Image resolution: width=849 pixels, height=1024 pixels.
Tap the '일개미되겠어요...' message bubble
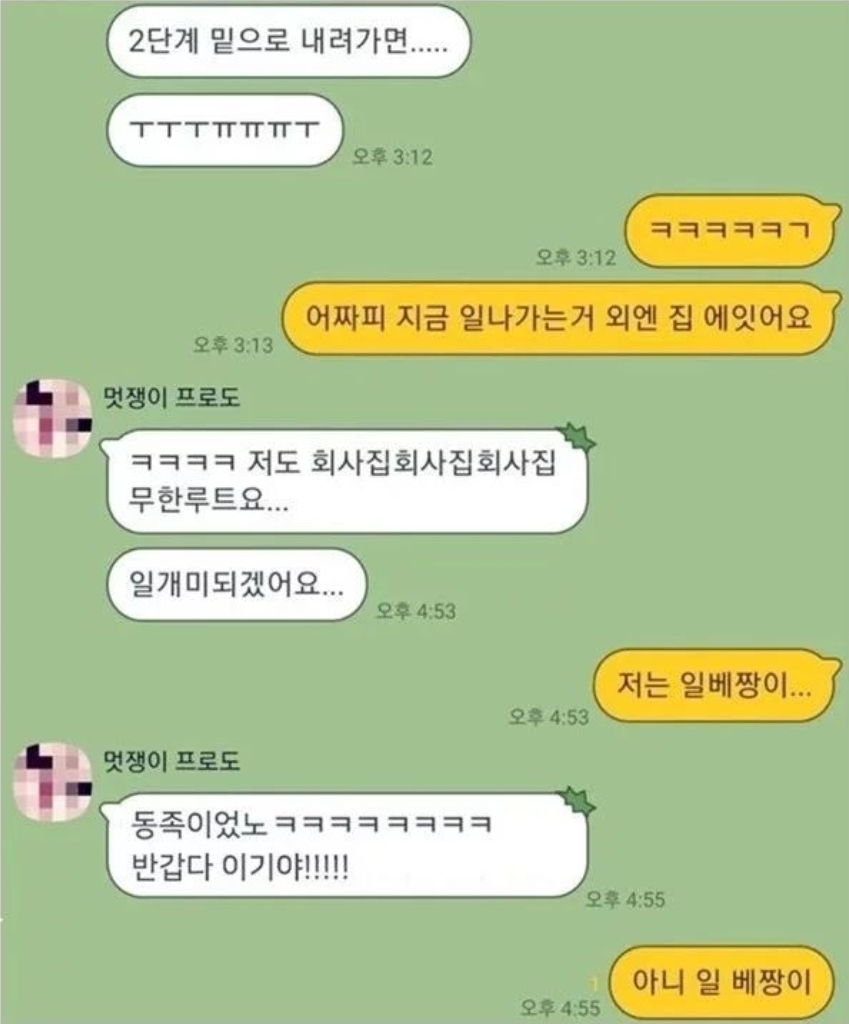coord(237,584)
